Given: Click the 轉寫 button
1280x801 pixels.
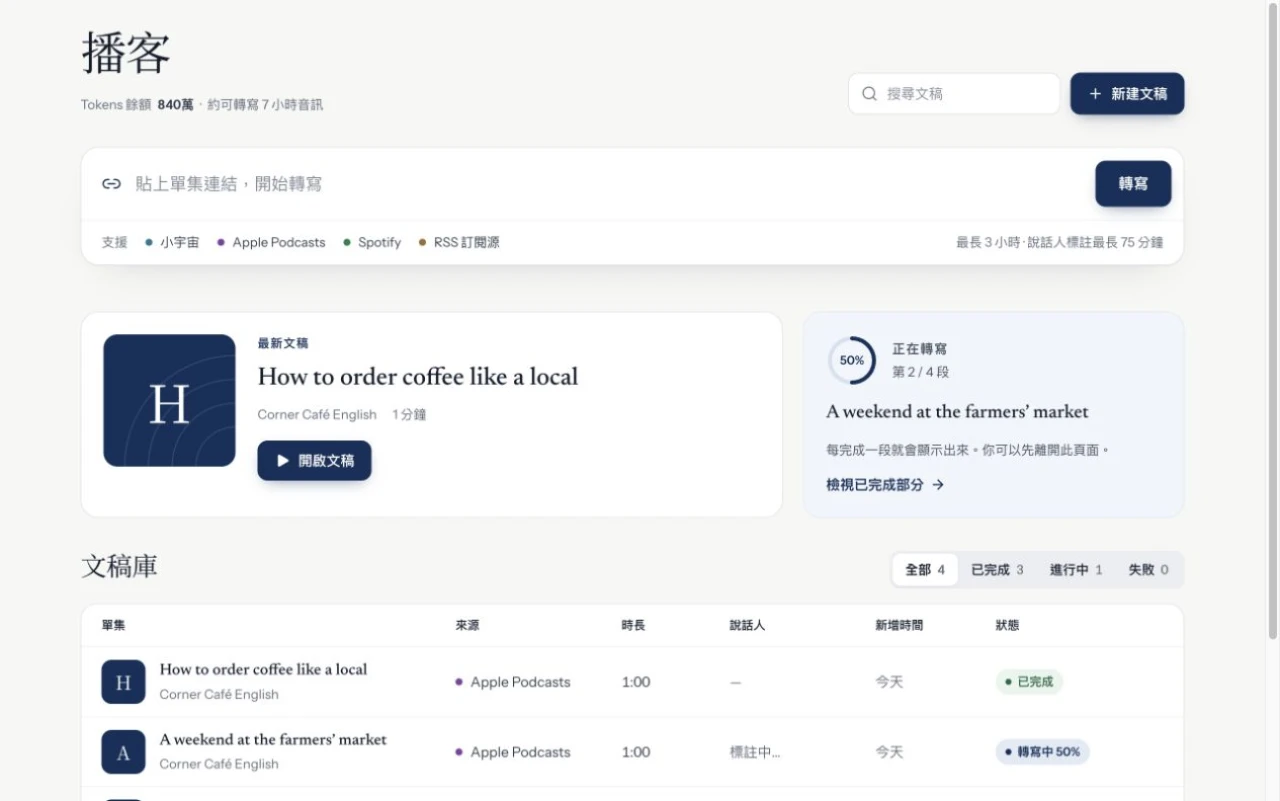Looking at the screenshot, I should coord(1133,184).
